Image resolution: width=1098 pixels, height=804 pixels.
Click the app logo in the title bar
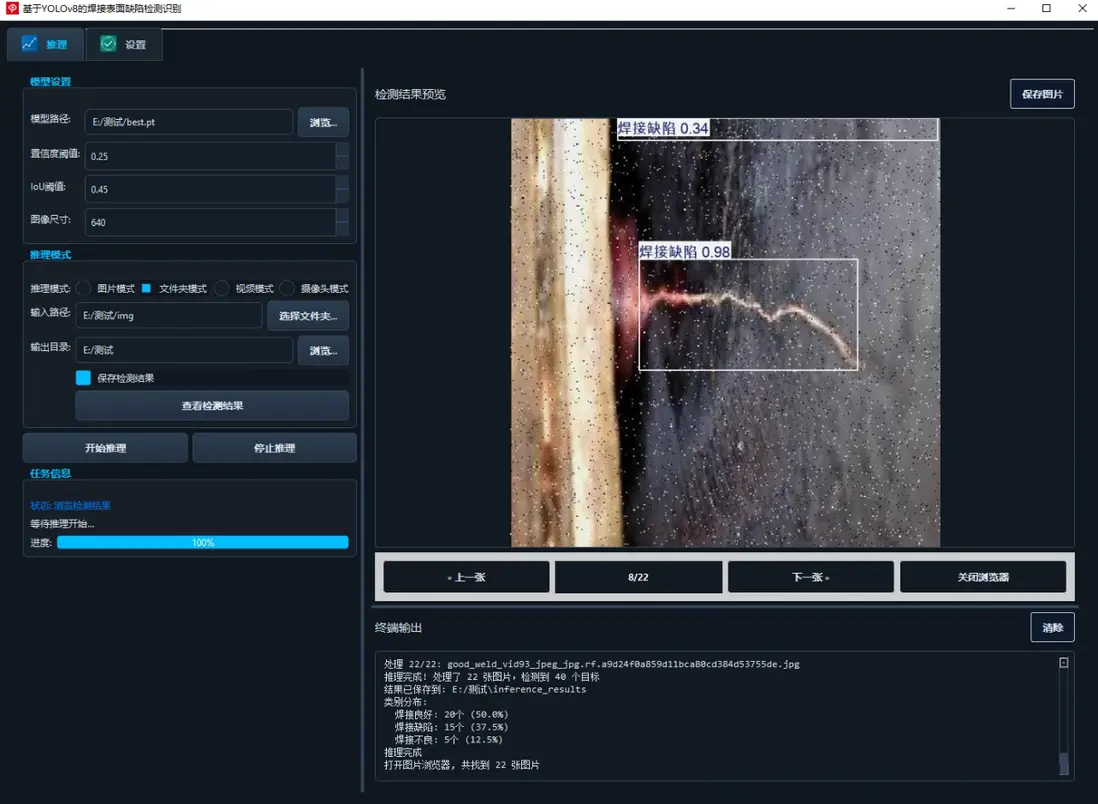tap(12, 9)
